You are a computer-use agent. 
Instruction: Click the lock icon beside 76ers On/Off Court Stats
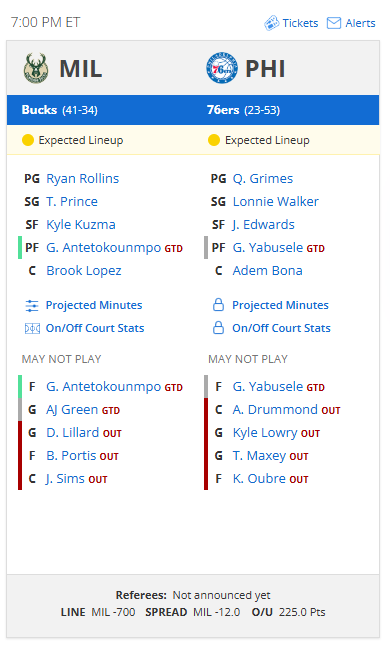218,328
